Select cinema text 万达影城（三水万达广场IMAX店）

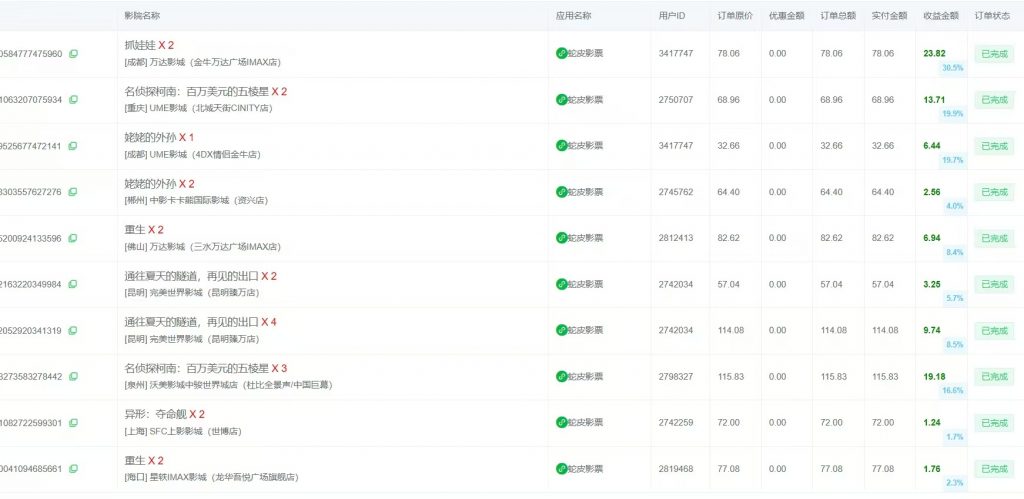pos(215,246)
